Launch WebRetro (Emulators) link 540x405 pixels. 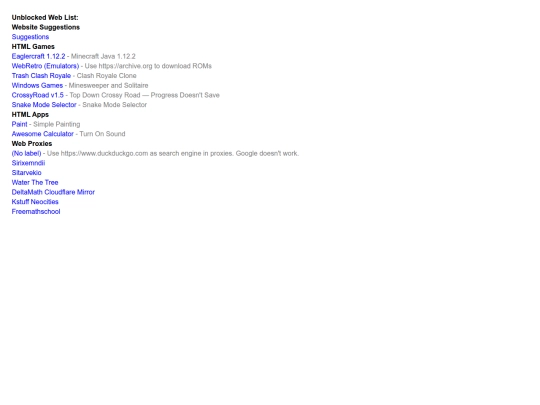(45, 66)
